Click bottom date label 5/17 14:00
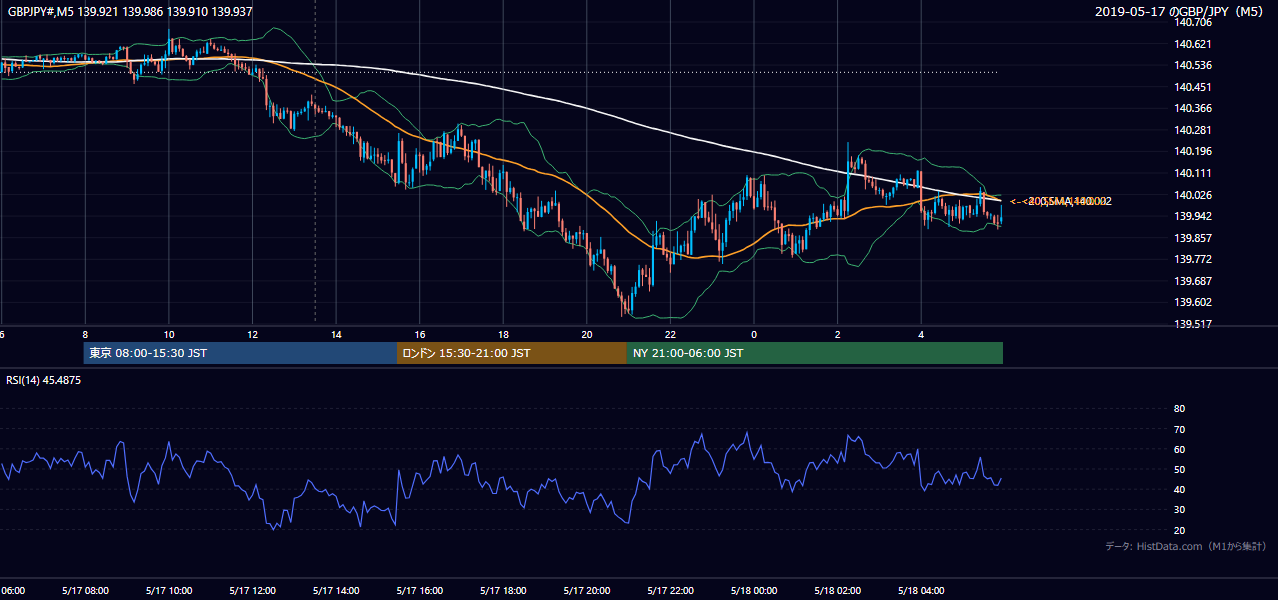 [335, 590]
